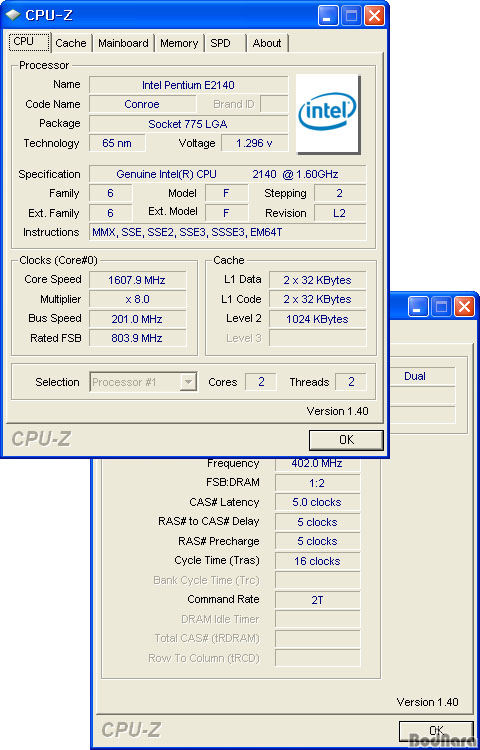Close the front CPU-Z window
480x750 pixels.
(374, 16)
